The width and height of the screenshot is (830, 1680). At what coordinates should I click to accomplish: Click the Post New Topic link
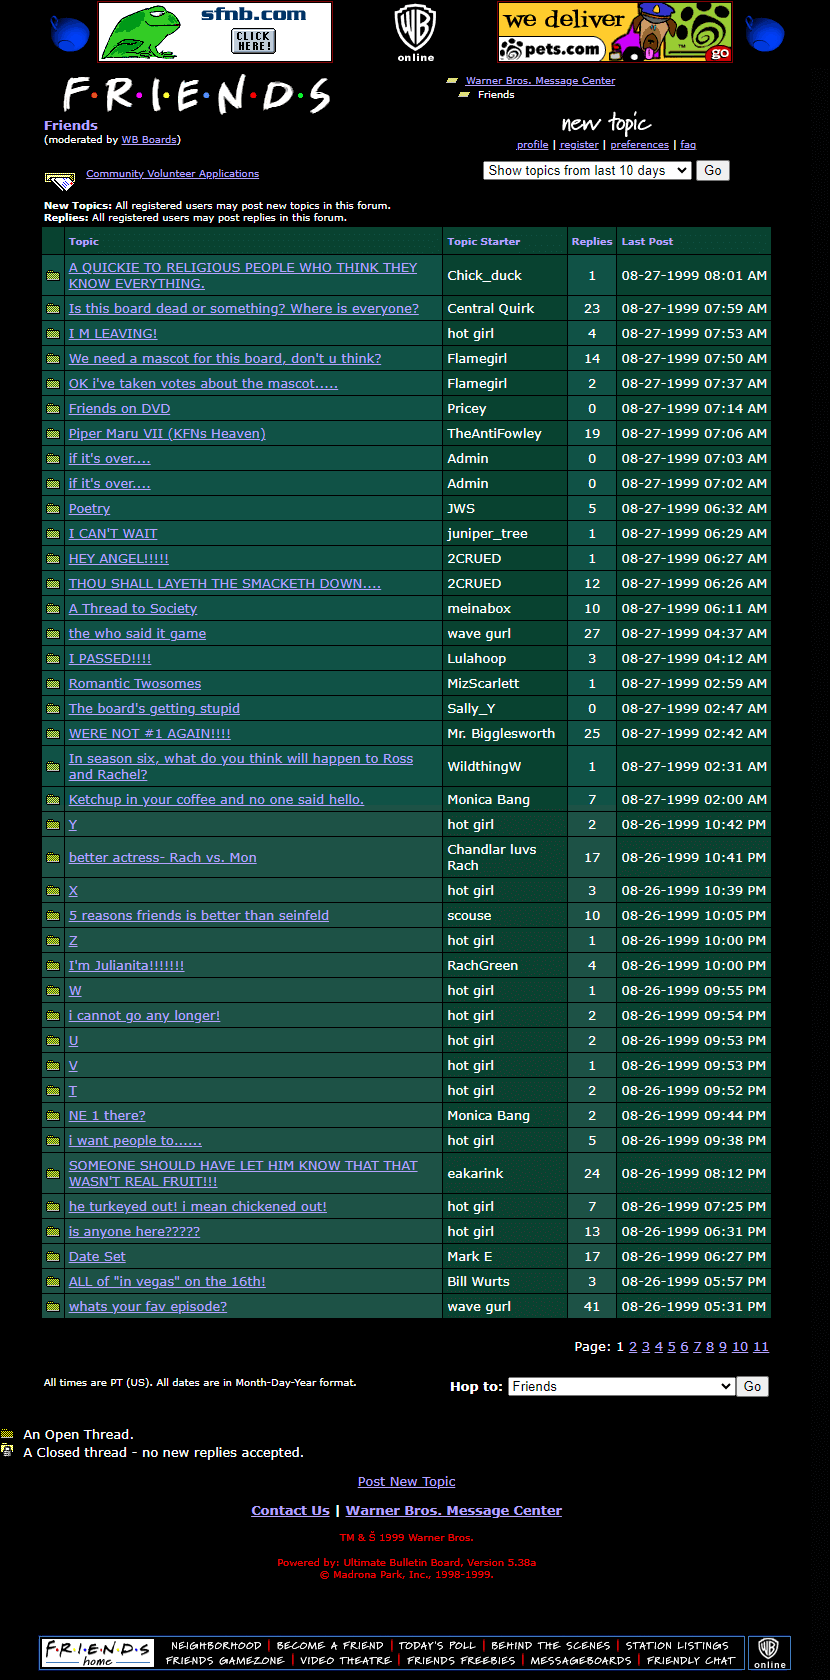[407, 1482]
